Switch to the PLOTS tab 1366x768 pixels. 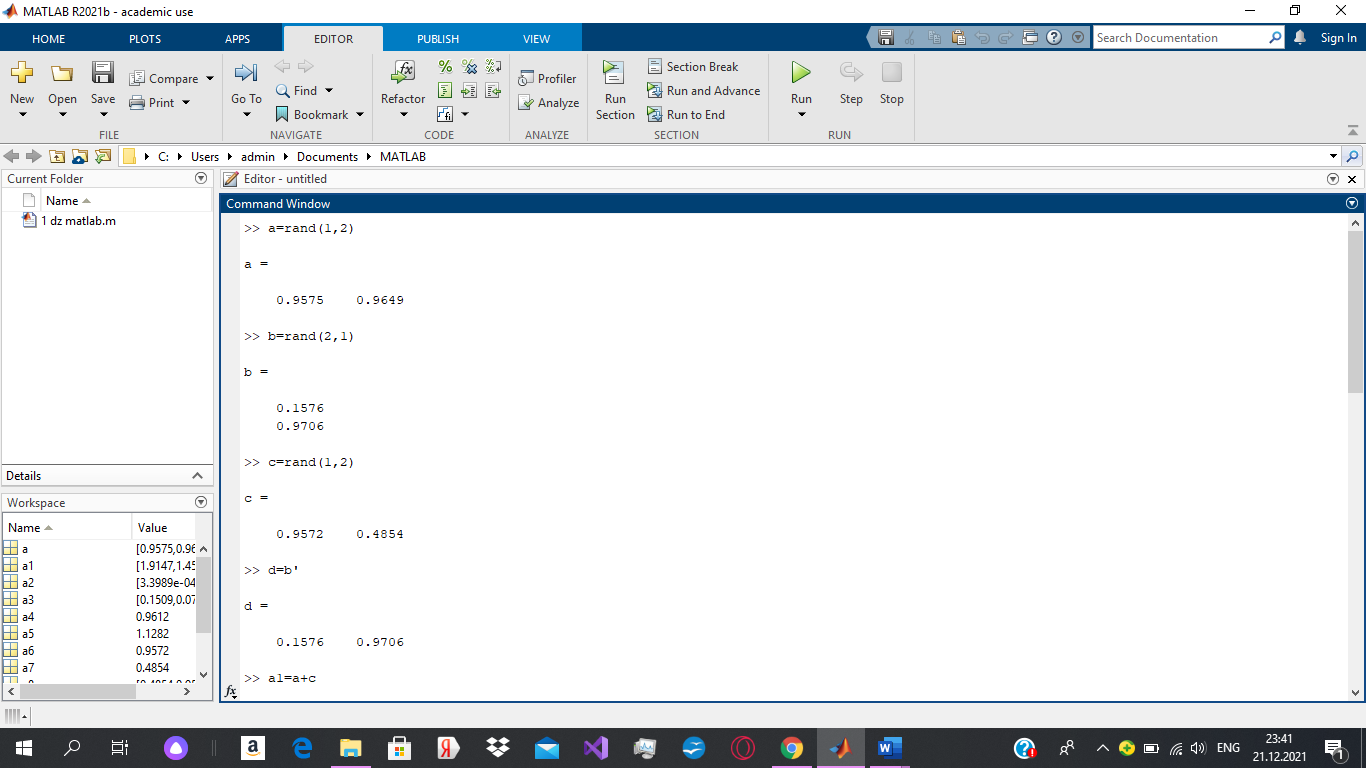click(145, 39)
